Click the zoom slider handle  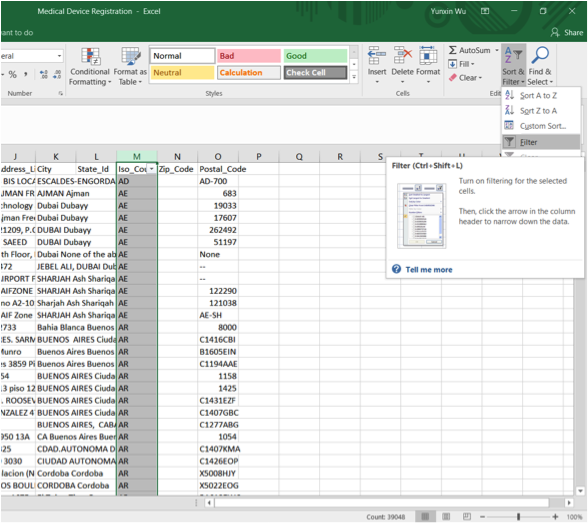519,517
